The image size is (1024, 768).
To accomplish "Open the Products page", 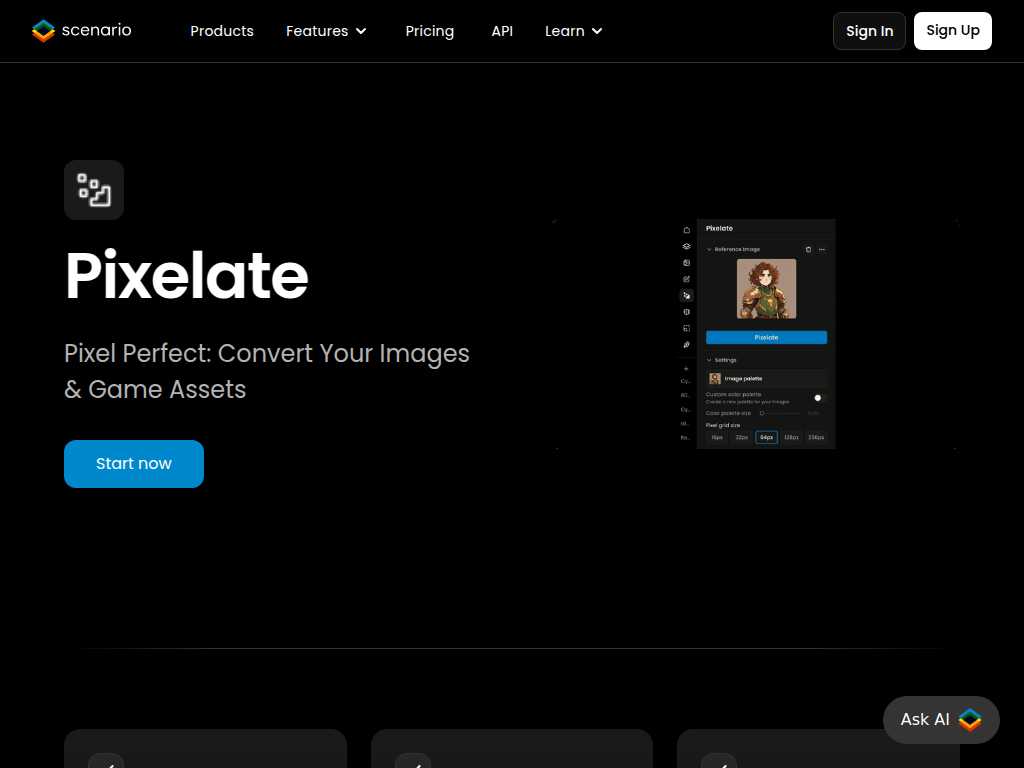I will pos(221,31).
